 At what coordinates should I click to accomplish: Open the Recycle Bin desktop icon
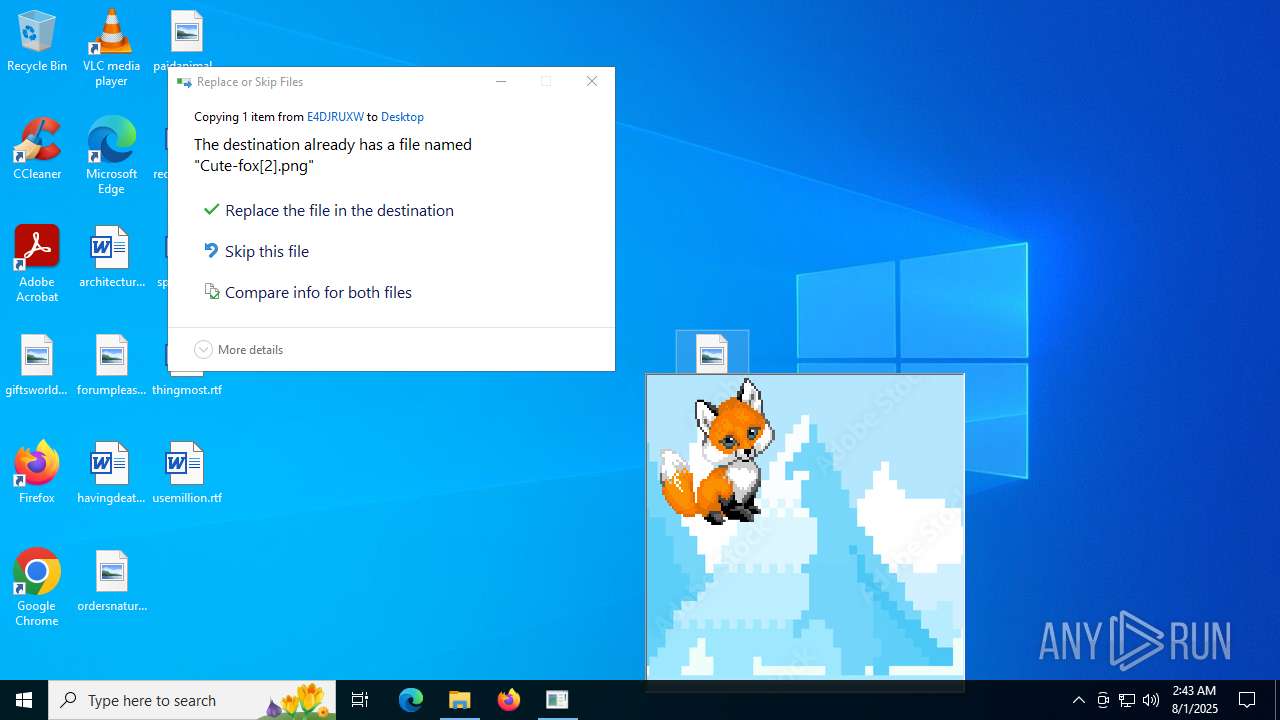37,41
